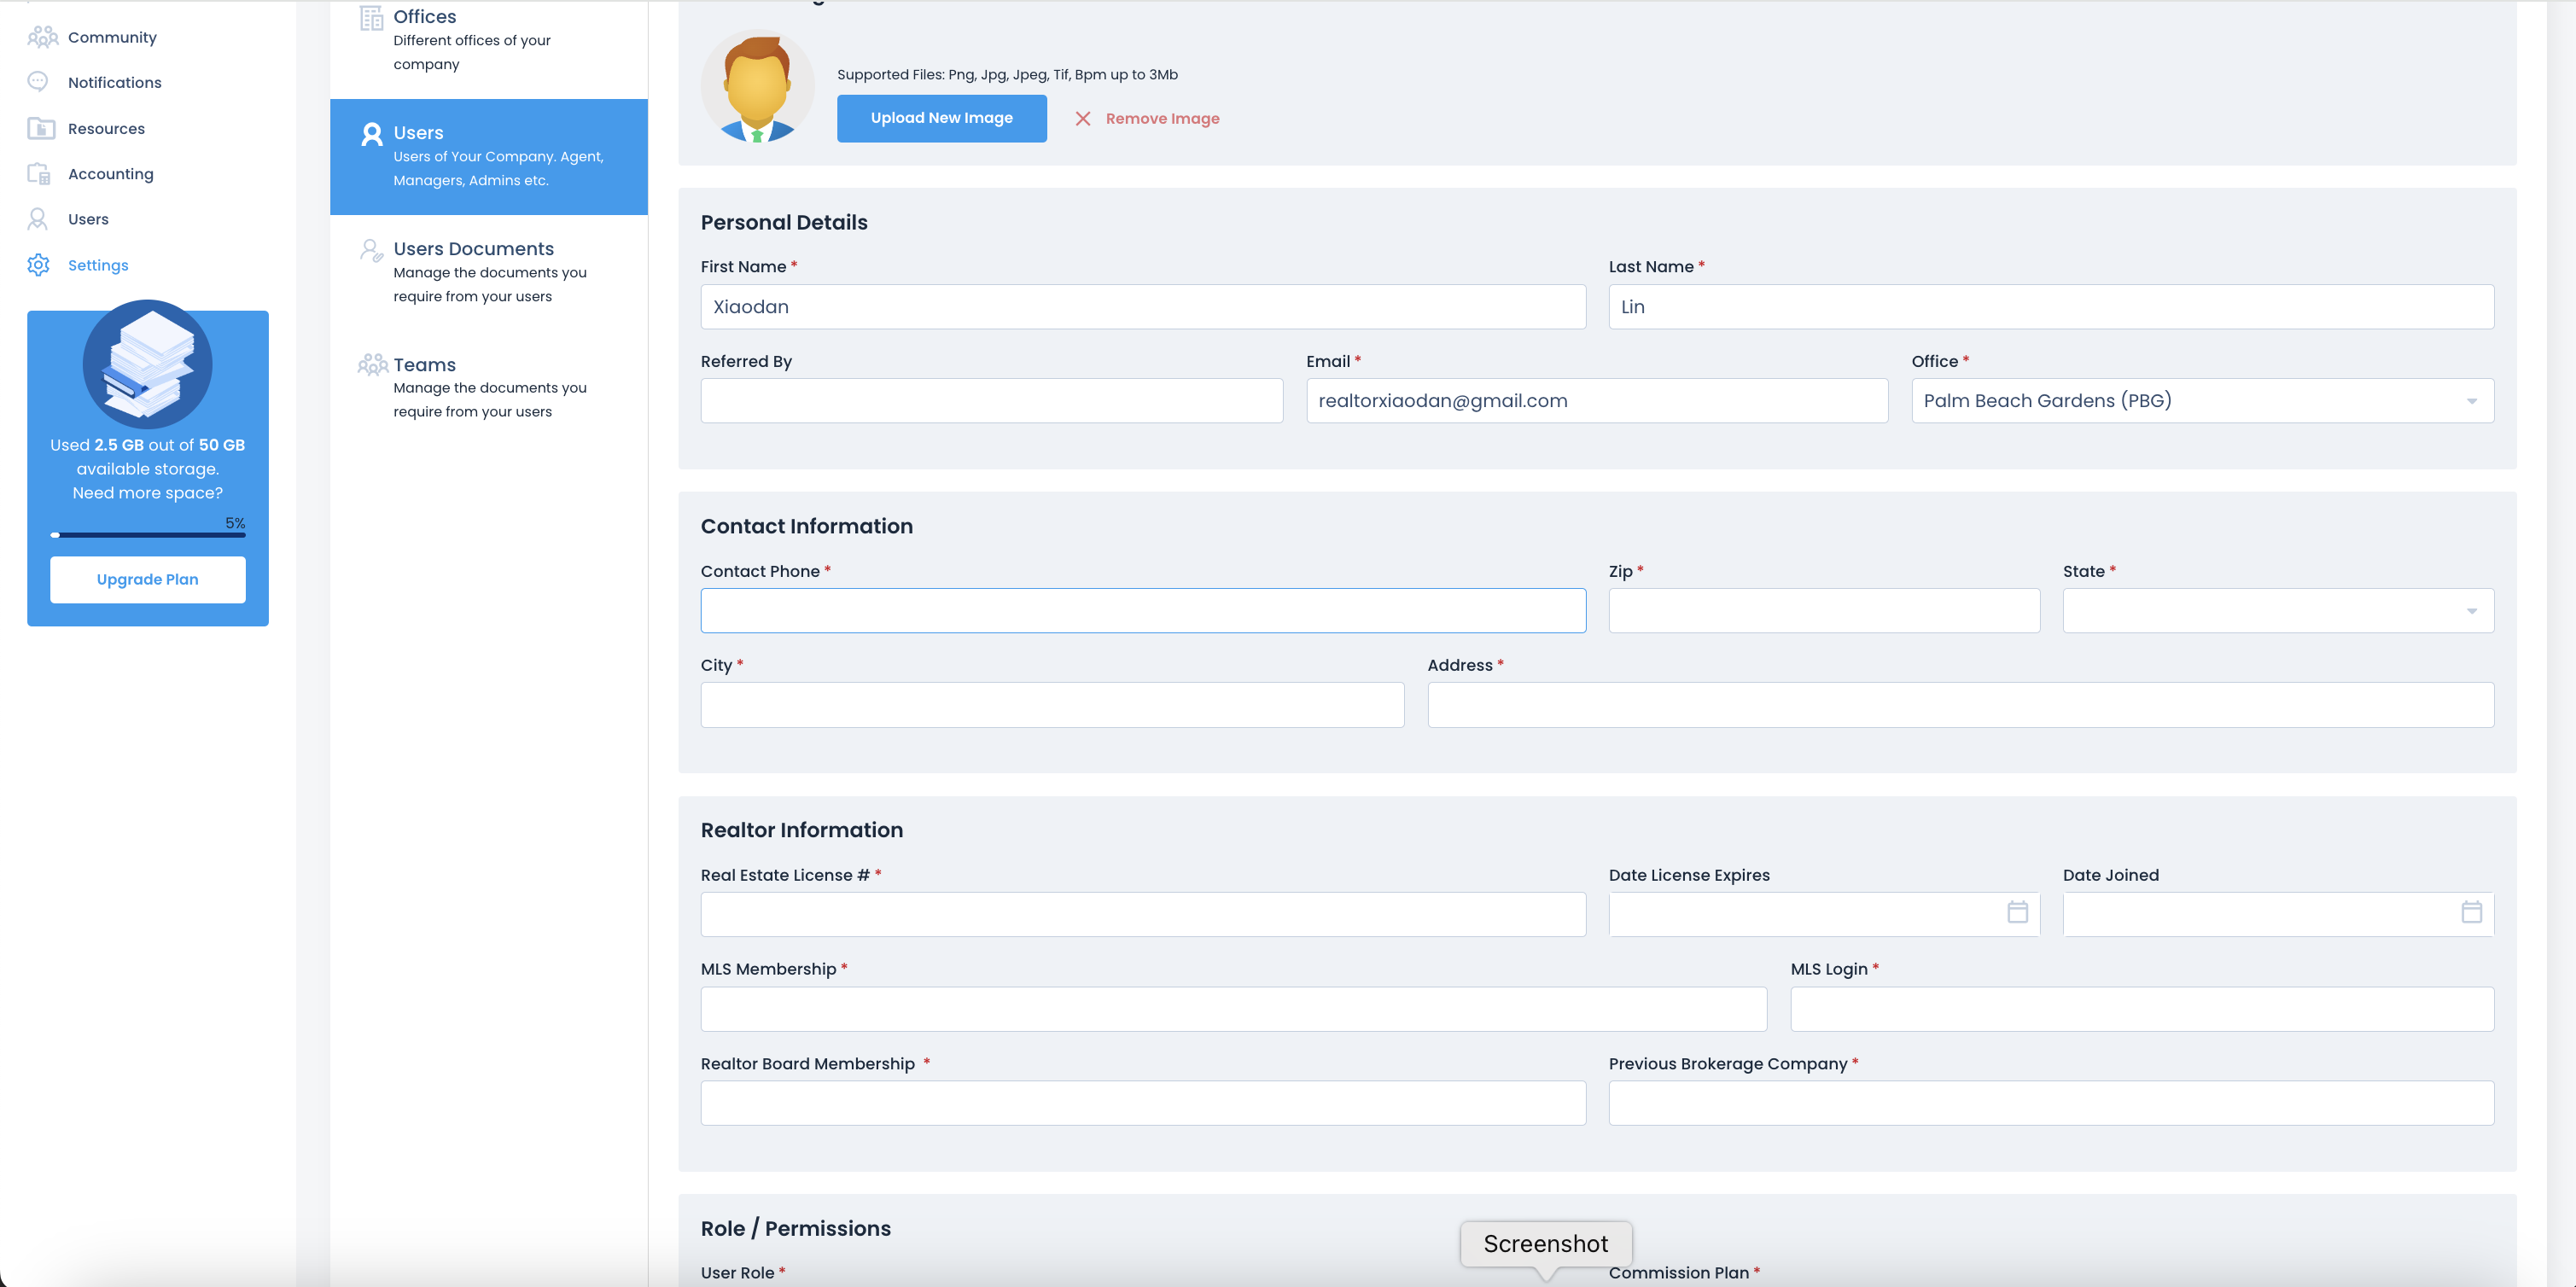Open Community in the sidebar
This screenshot has height=1287, width=2576.
click(112, 37)
